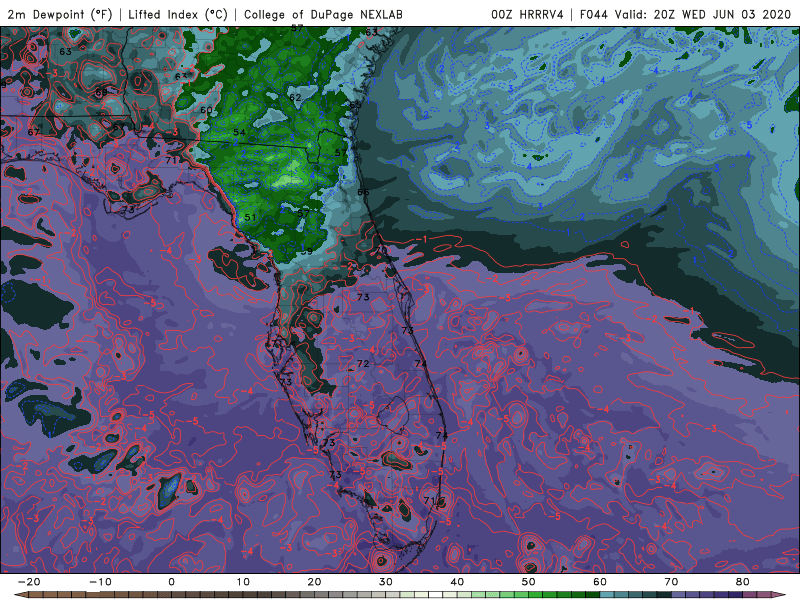Click the '20' color scale label
Image resolution: width=800 pixels, height=600 pixels.
[x=314, y=582]
